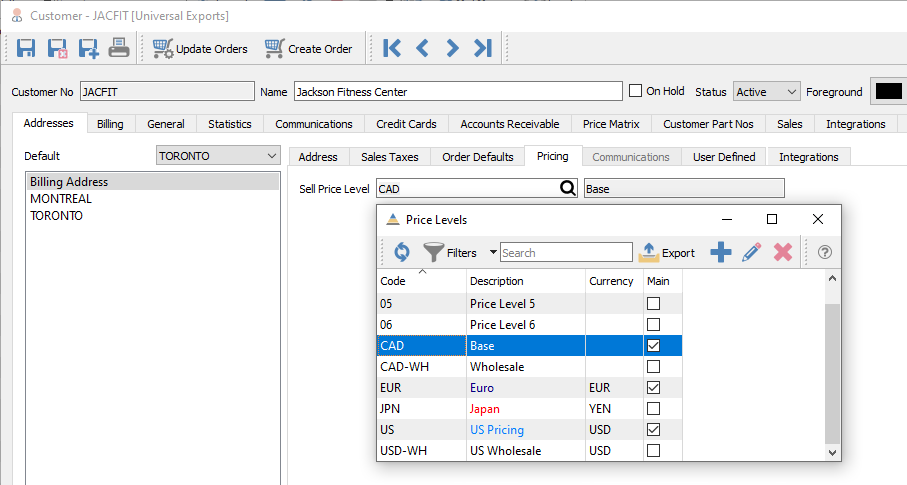Viewport: 907px width, 485px height.
Task: Refresh the Price Levels list
Action: 401,253
